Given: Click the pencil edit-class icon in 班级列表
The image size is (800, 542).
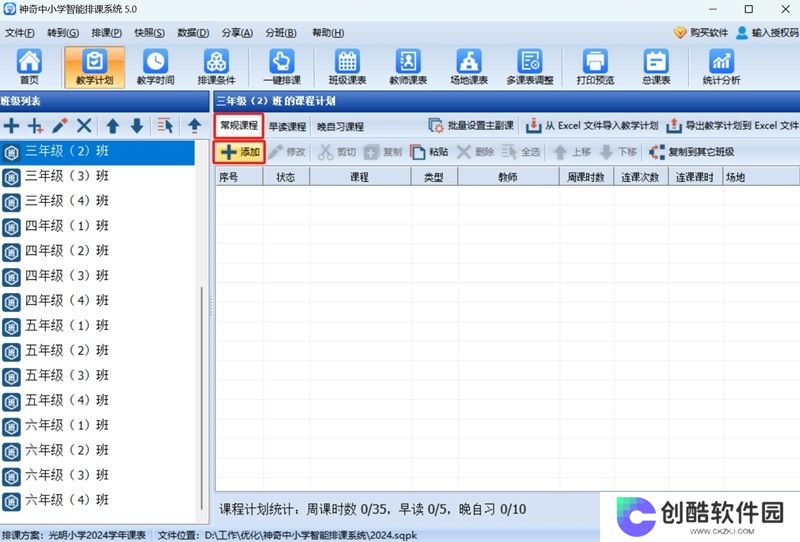Looking at the screenshot, I should coord(60,126).
